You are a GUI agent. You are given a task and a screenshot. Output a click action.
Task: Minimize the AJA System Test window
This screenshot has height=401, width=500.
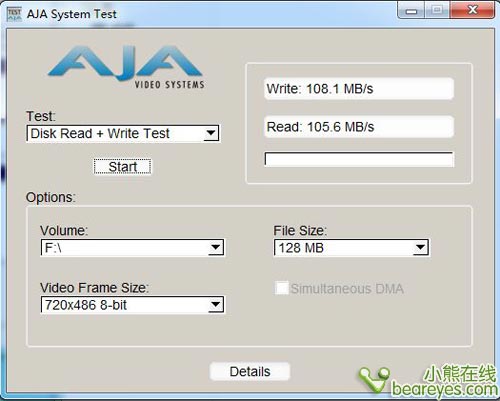tap(411, 11)
